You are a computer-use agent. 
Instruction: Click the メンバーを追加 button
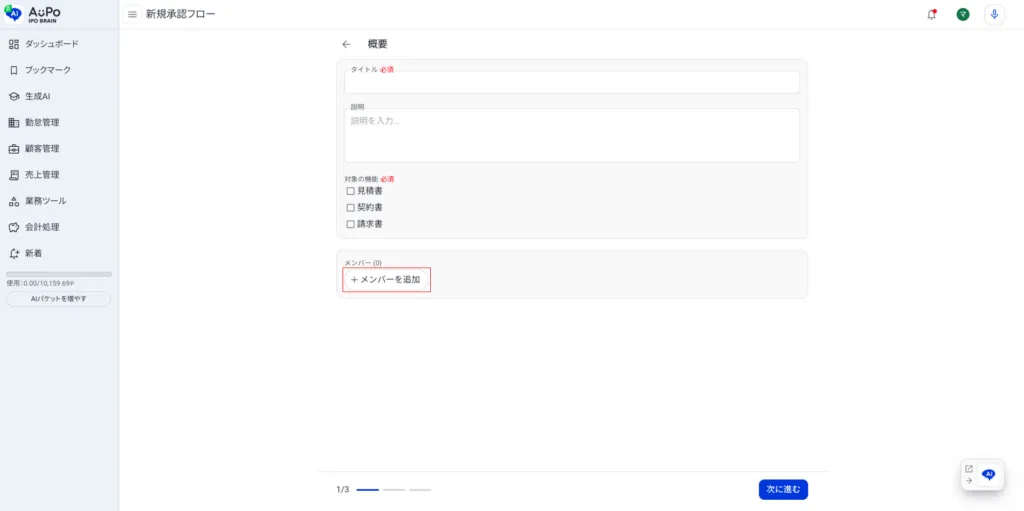pos(386,280)
